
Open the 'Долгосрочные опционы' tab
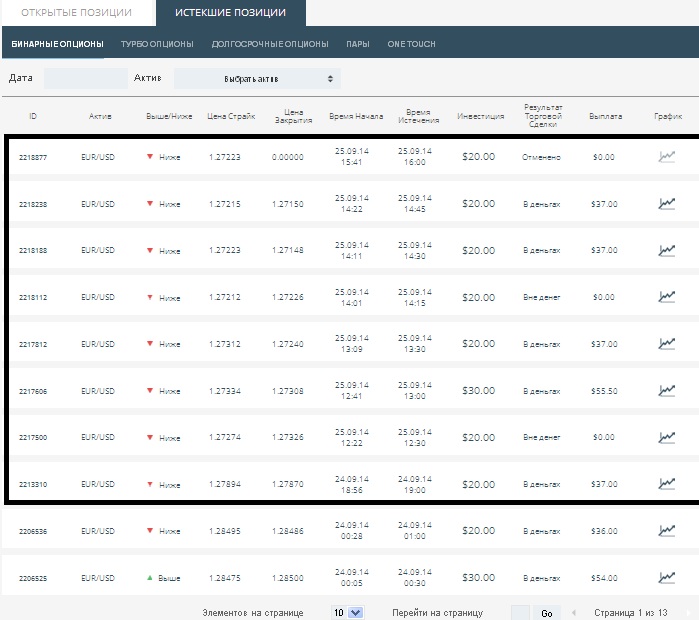point(269,44)
